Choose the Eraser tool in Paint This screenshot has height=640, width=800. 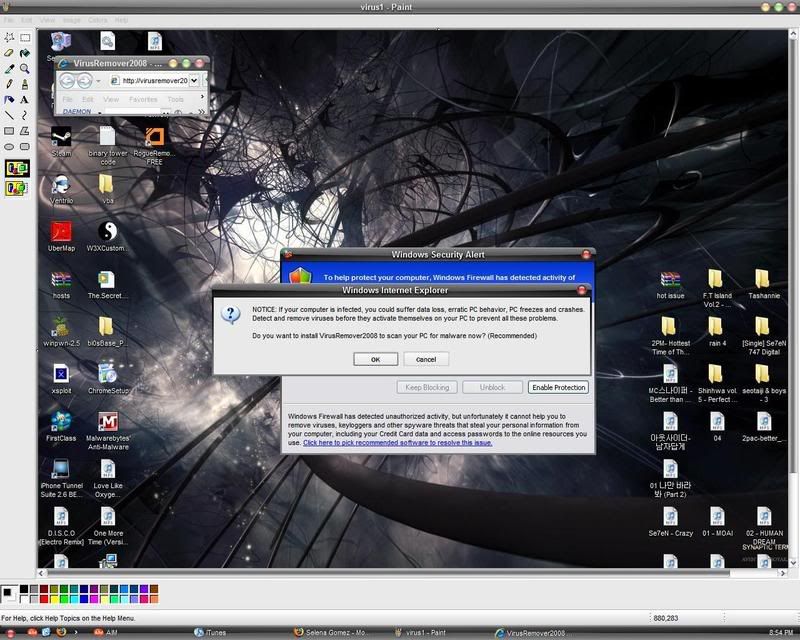click(x=9, y=53)
